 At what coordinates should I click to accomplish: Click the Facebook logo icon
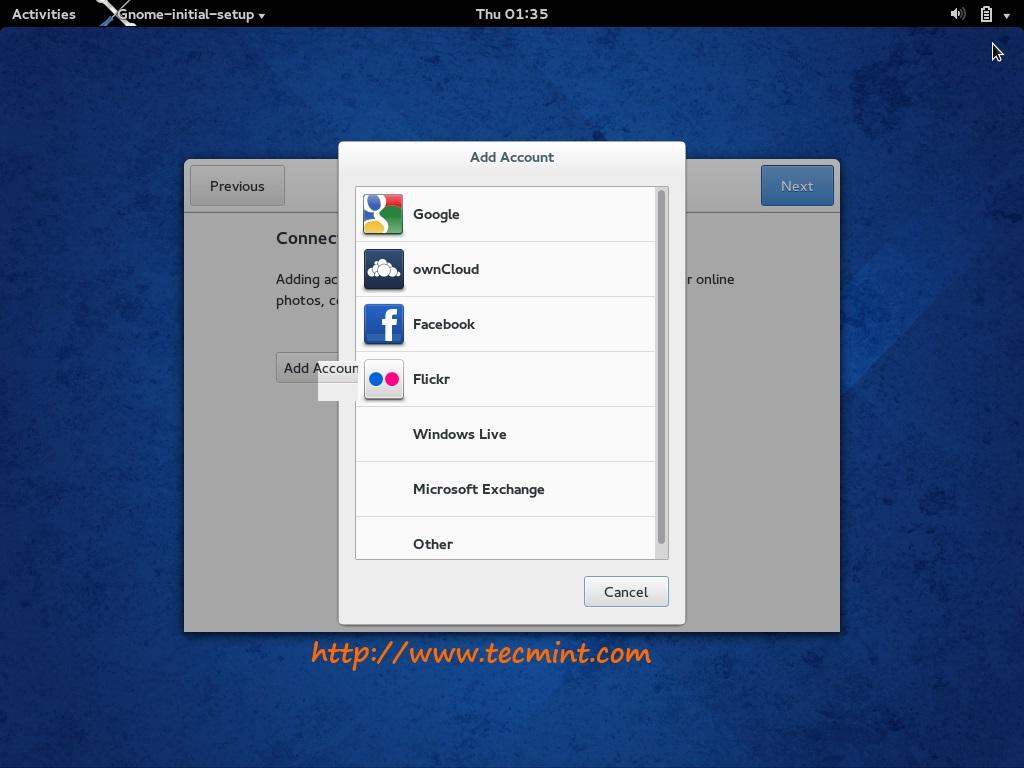point(383,324)
